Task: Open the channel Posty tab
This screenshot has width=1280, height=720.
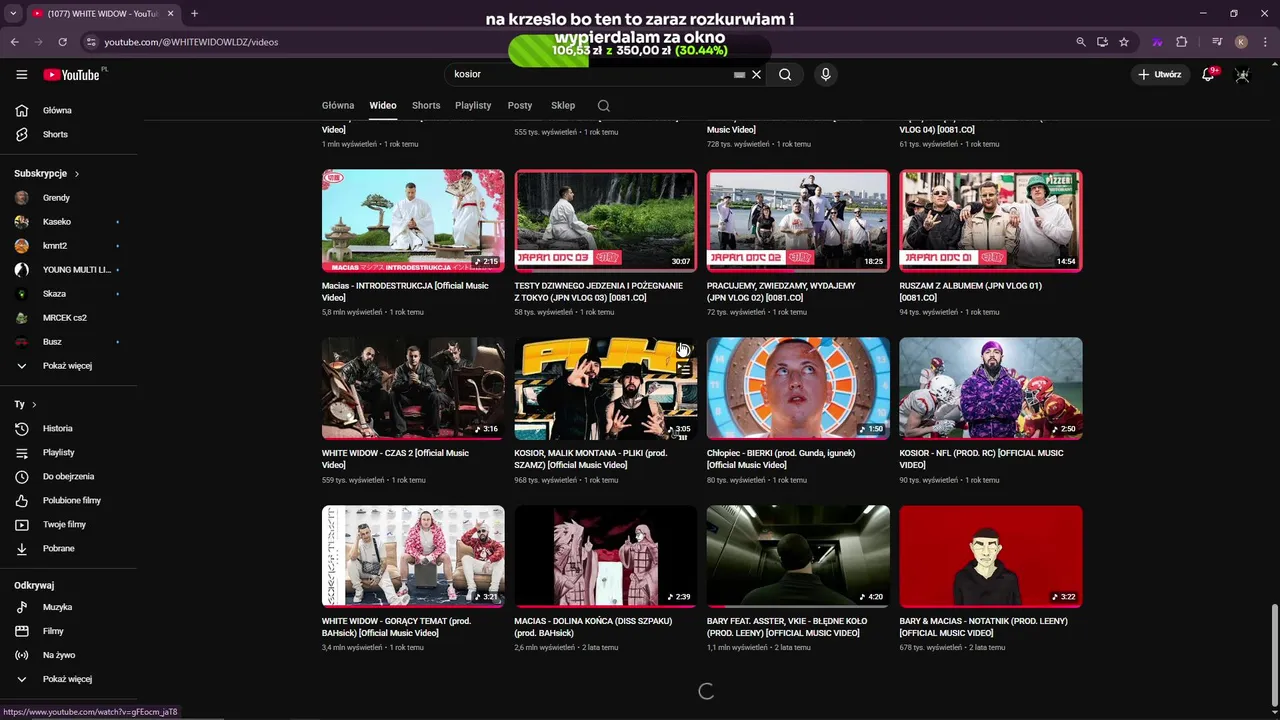Action: click(520, 105)
